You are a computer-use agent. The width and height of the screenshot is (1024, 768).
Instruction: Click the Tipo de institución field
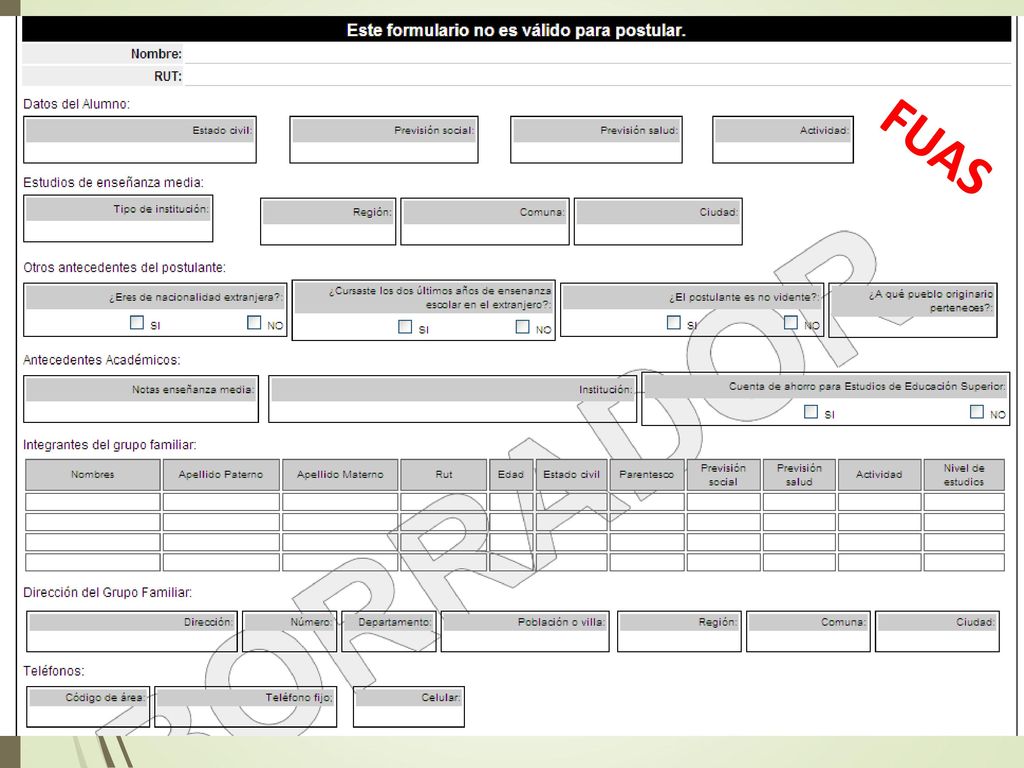[118, 219]
